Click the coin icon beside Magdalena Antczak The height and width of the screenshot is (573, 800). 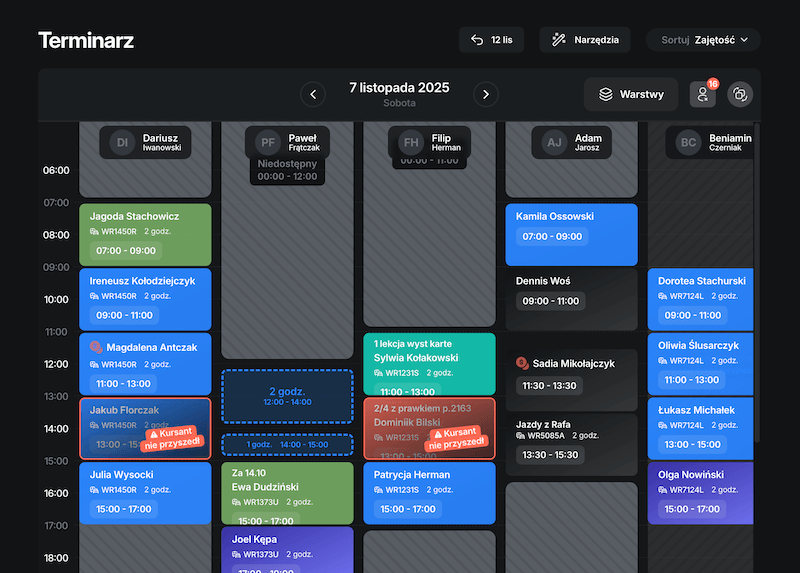[96, 347]
